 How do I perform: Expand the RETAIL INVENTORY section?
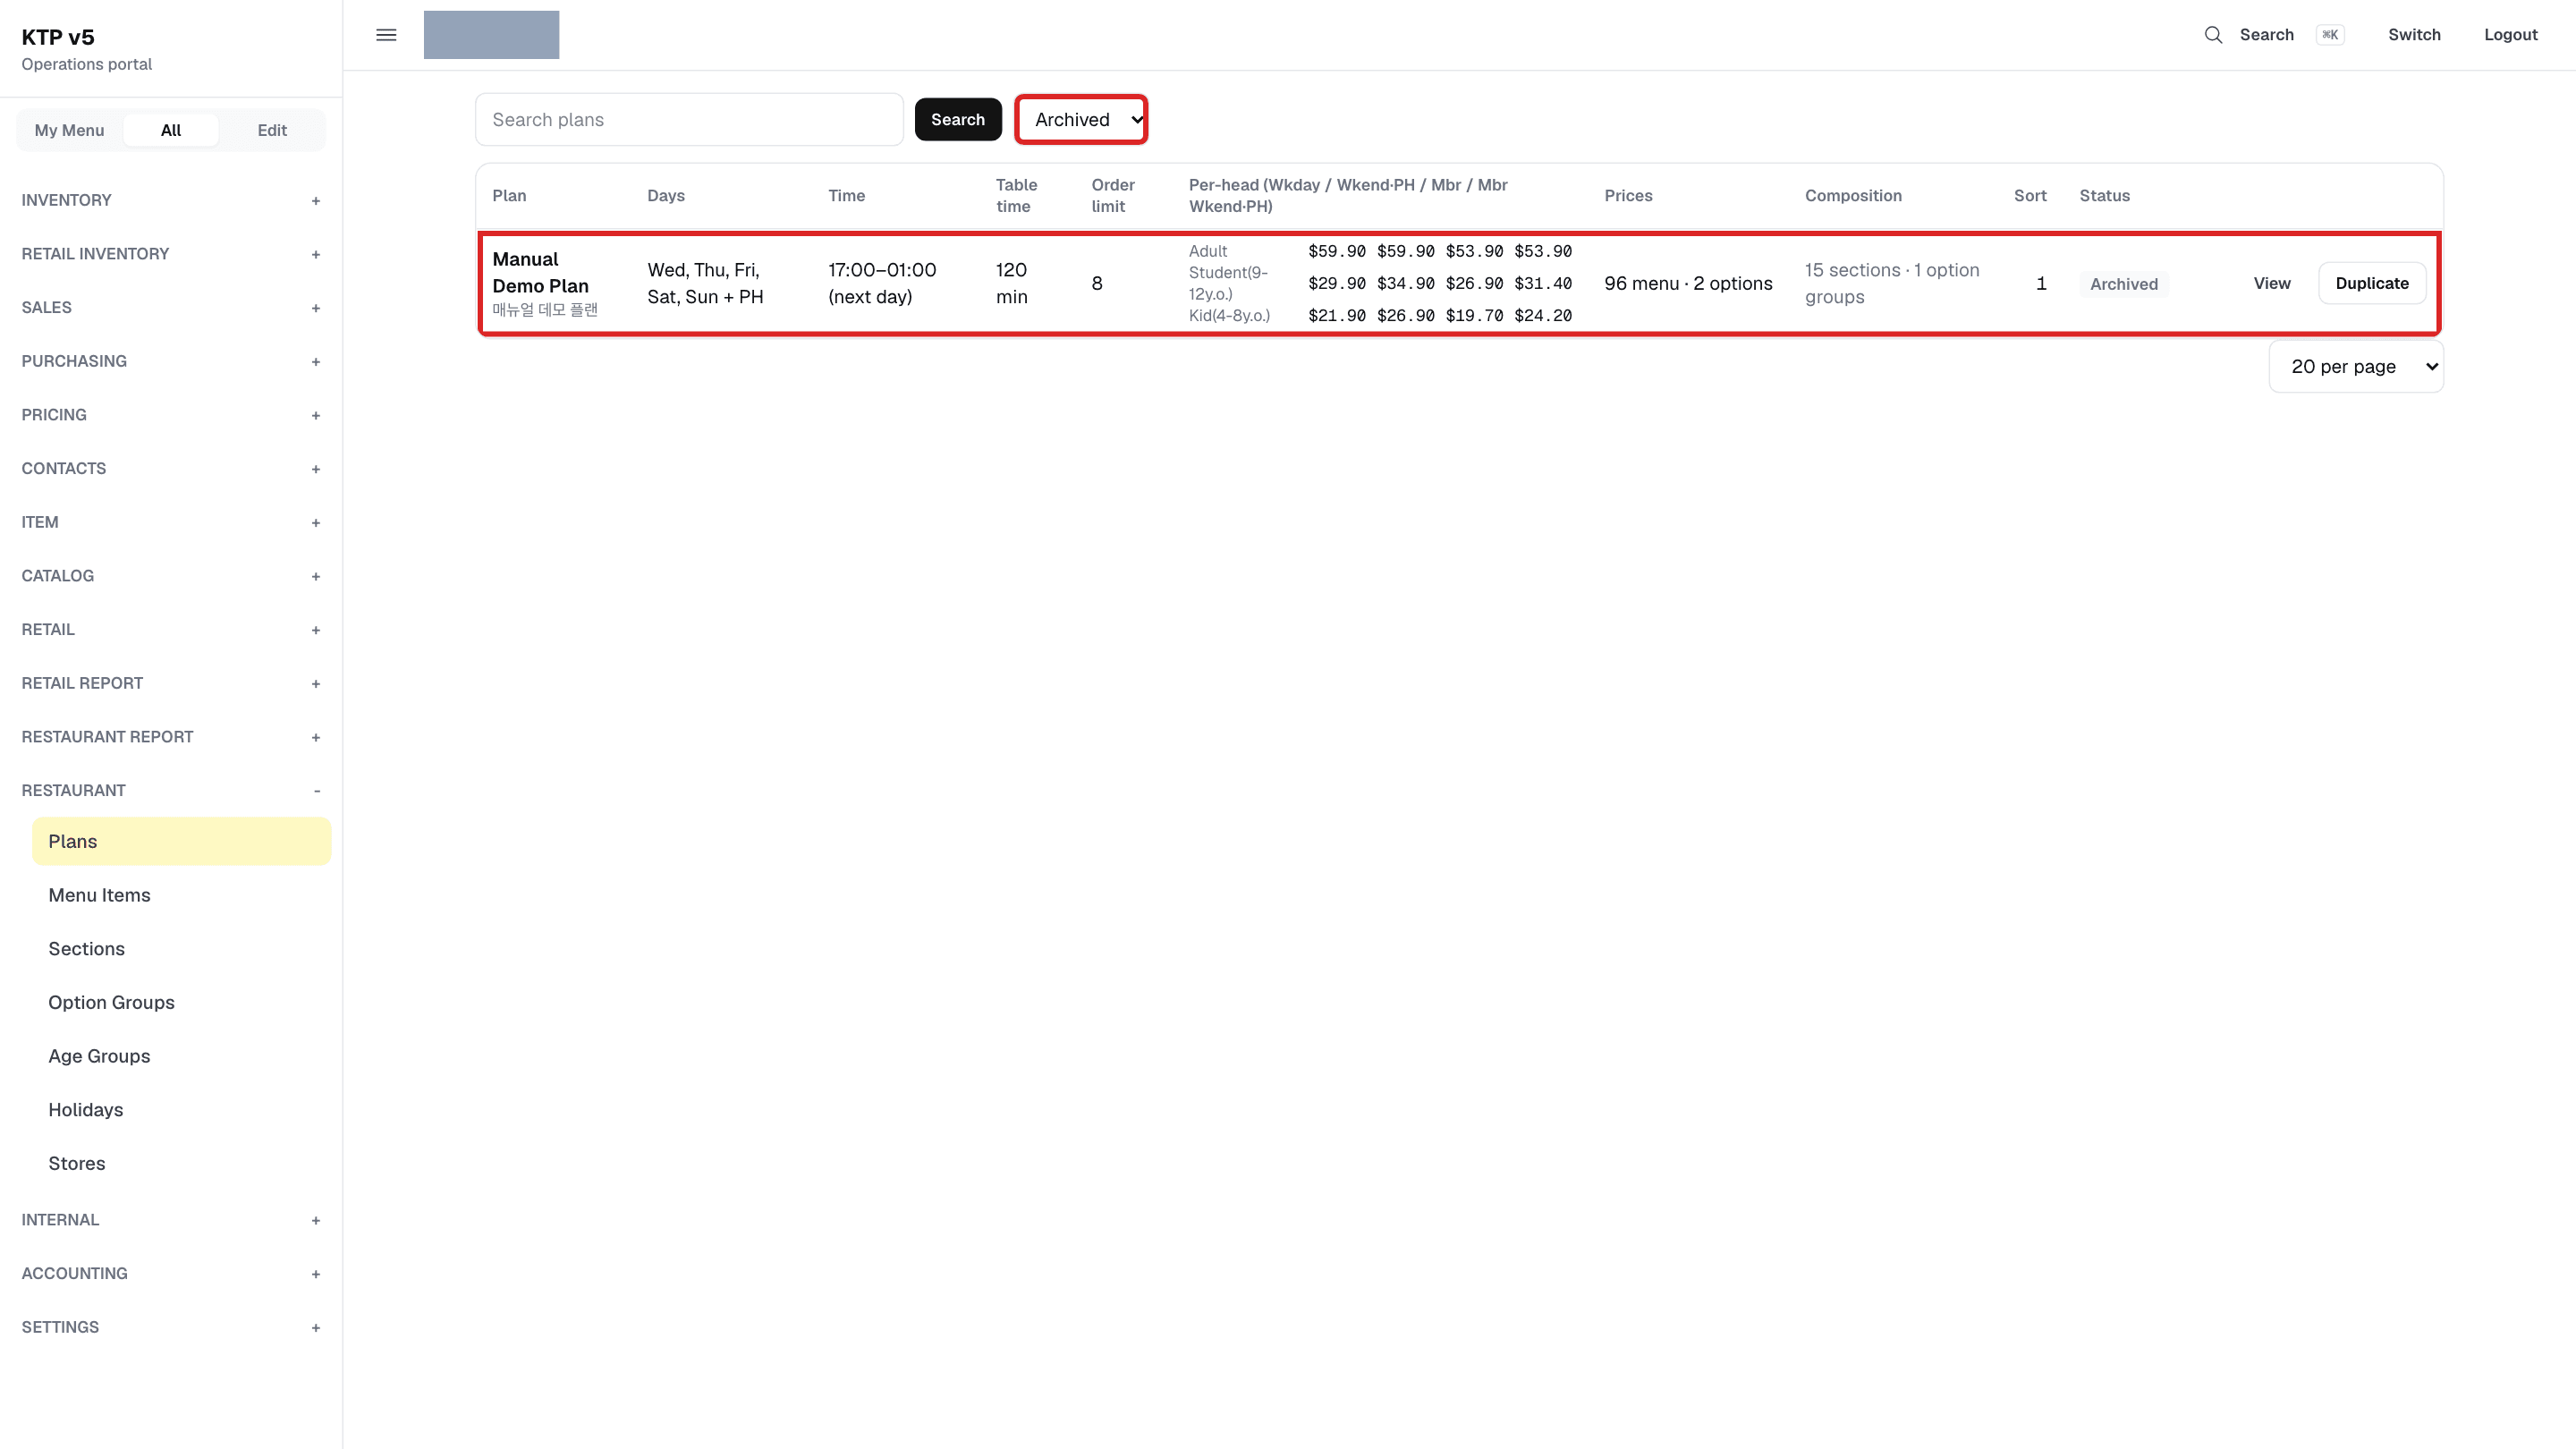171,254
